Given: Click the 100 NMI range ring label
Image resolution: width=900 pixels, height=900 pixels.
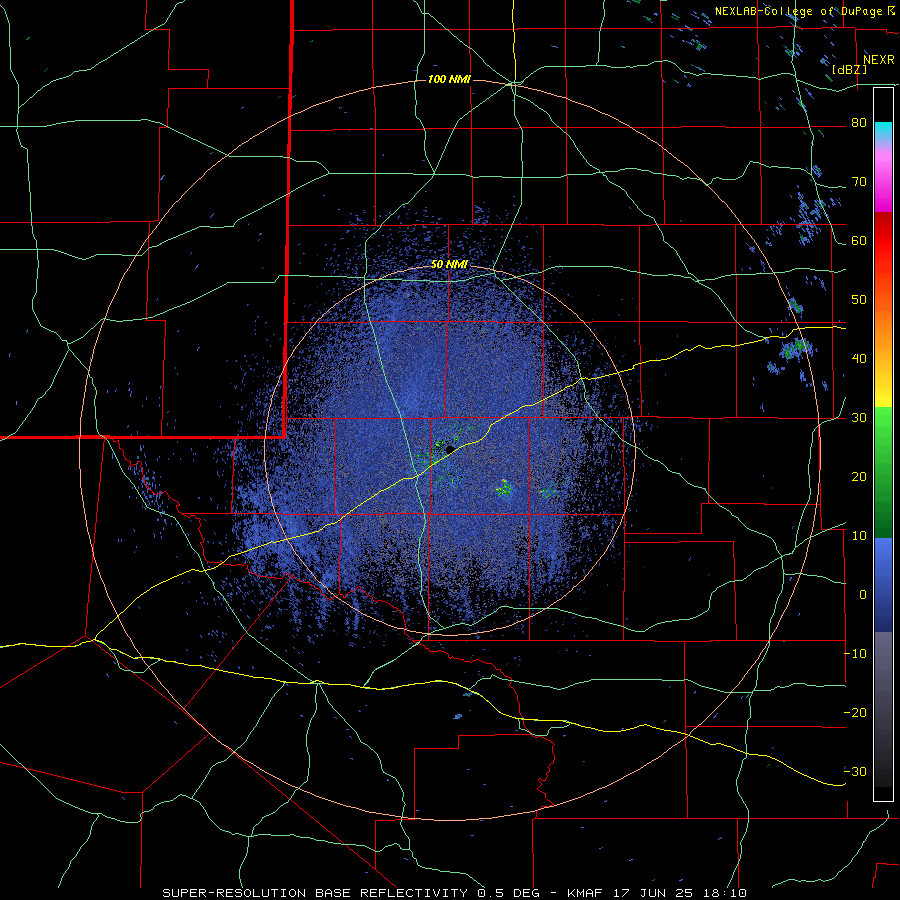Looking at the screenshot, I should coord(449,79).
